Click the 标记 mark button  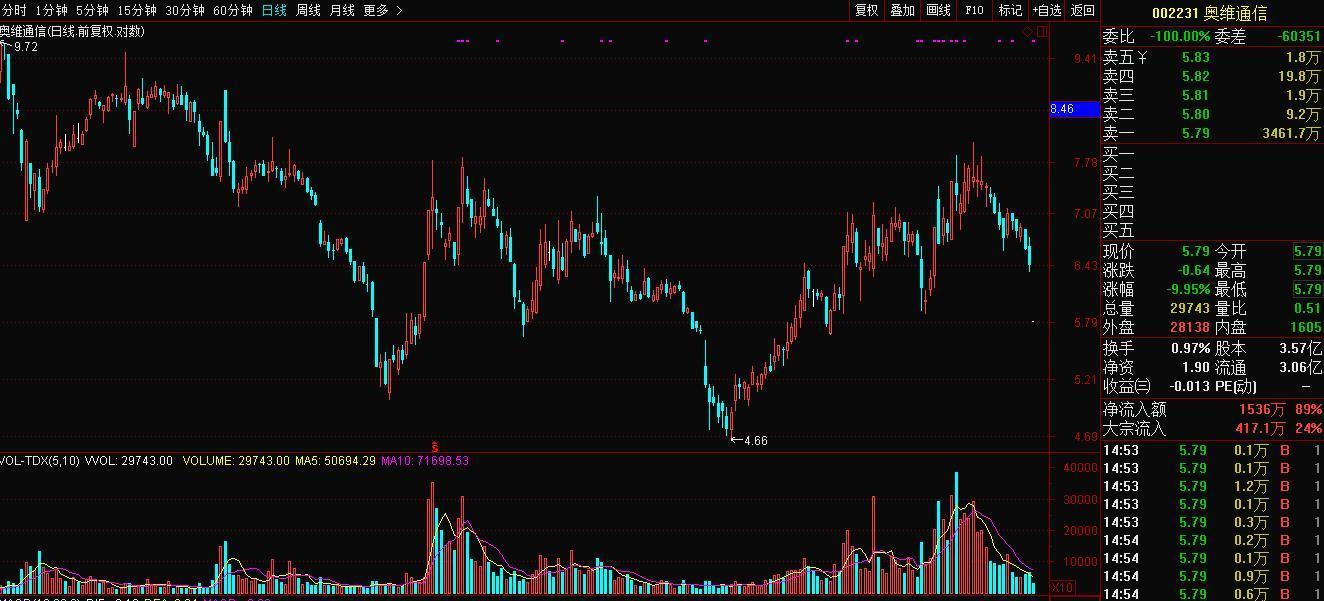(1010, 10)
